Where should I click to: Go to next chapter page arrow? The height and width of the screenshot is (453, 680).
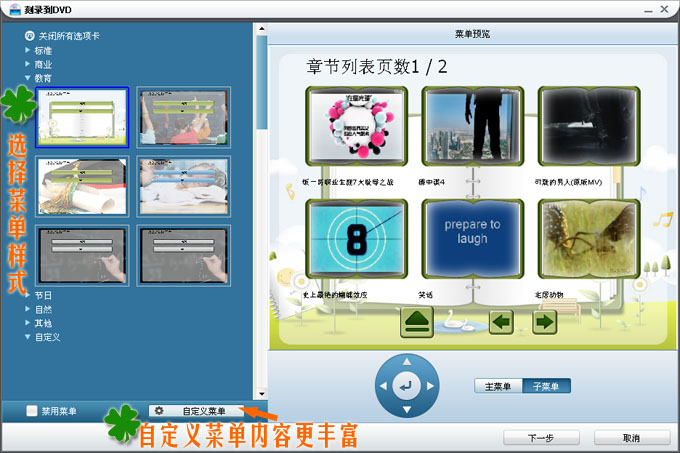coord(544,322)
